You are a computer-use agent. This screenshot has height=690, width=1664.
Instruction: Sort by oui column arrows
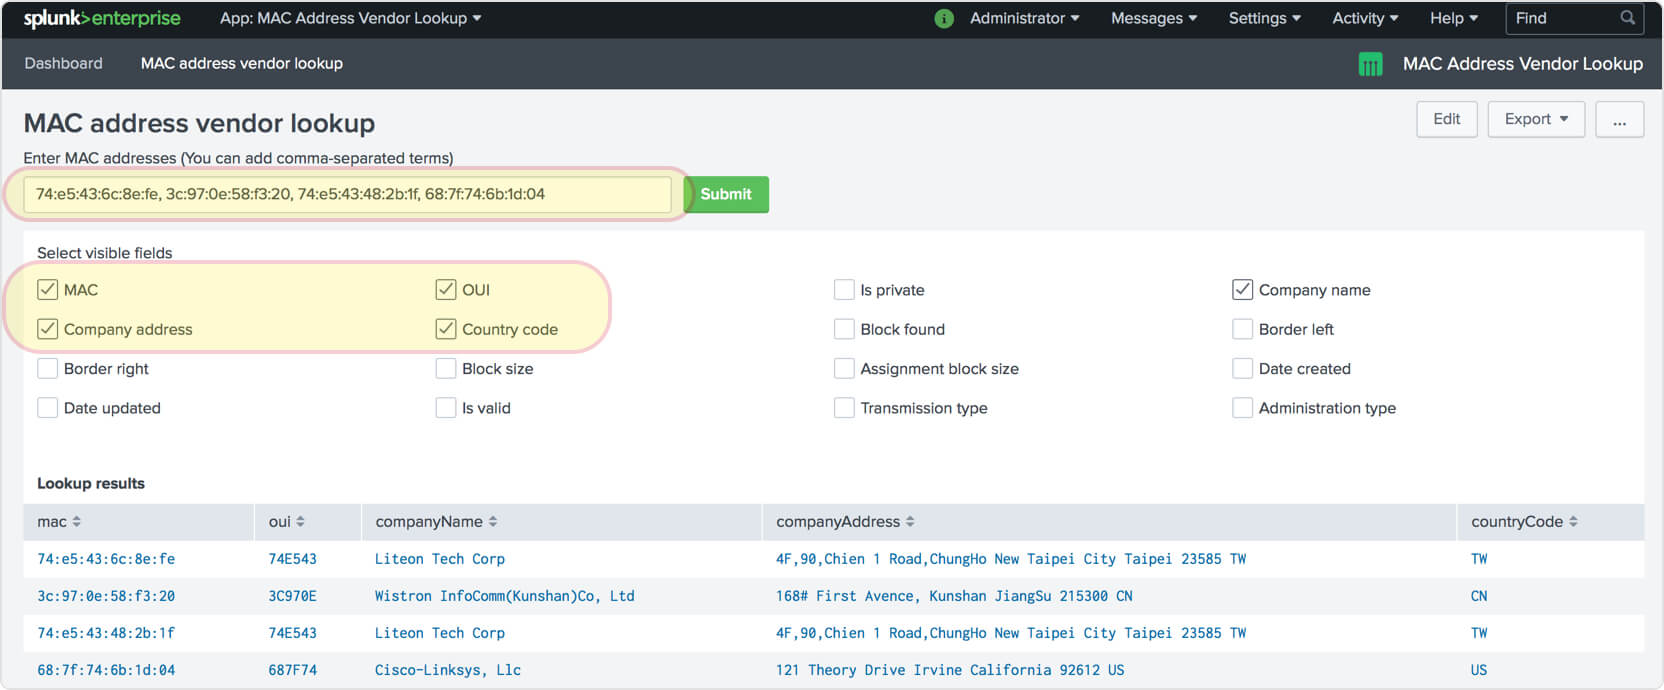click(300, 522)
